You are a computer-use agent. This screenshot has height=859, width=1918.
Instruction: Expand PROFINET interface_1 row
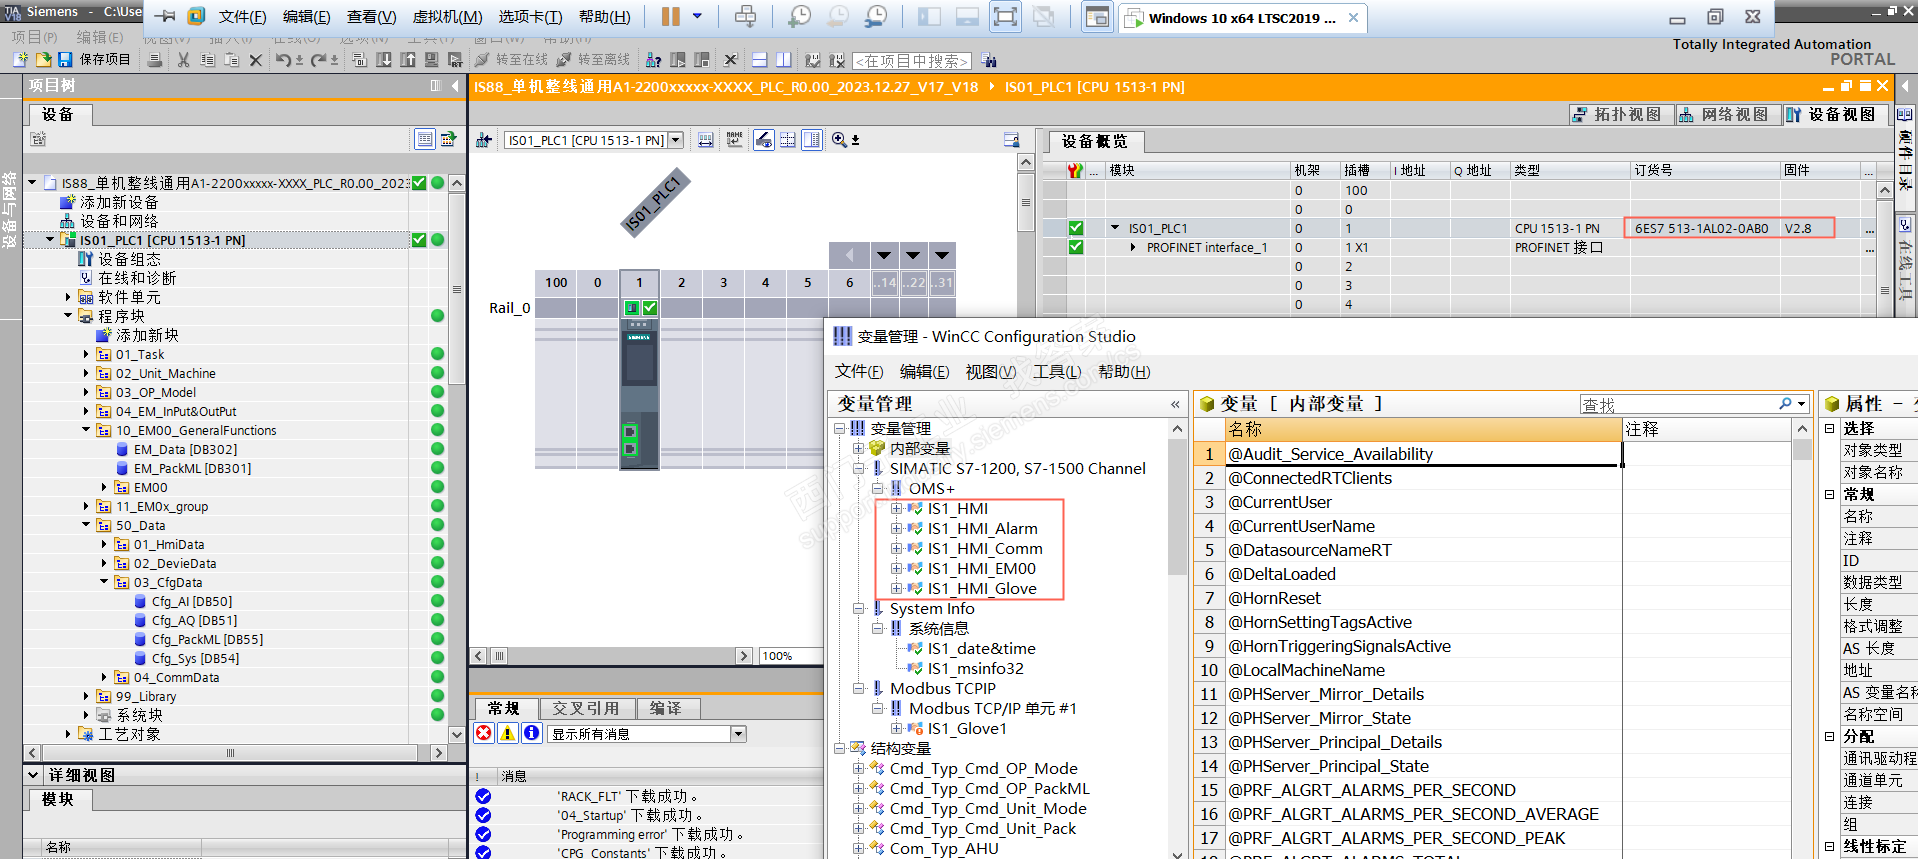1133,247
